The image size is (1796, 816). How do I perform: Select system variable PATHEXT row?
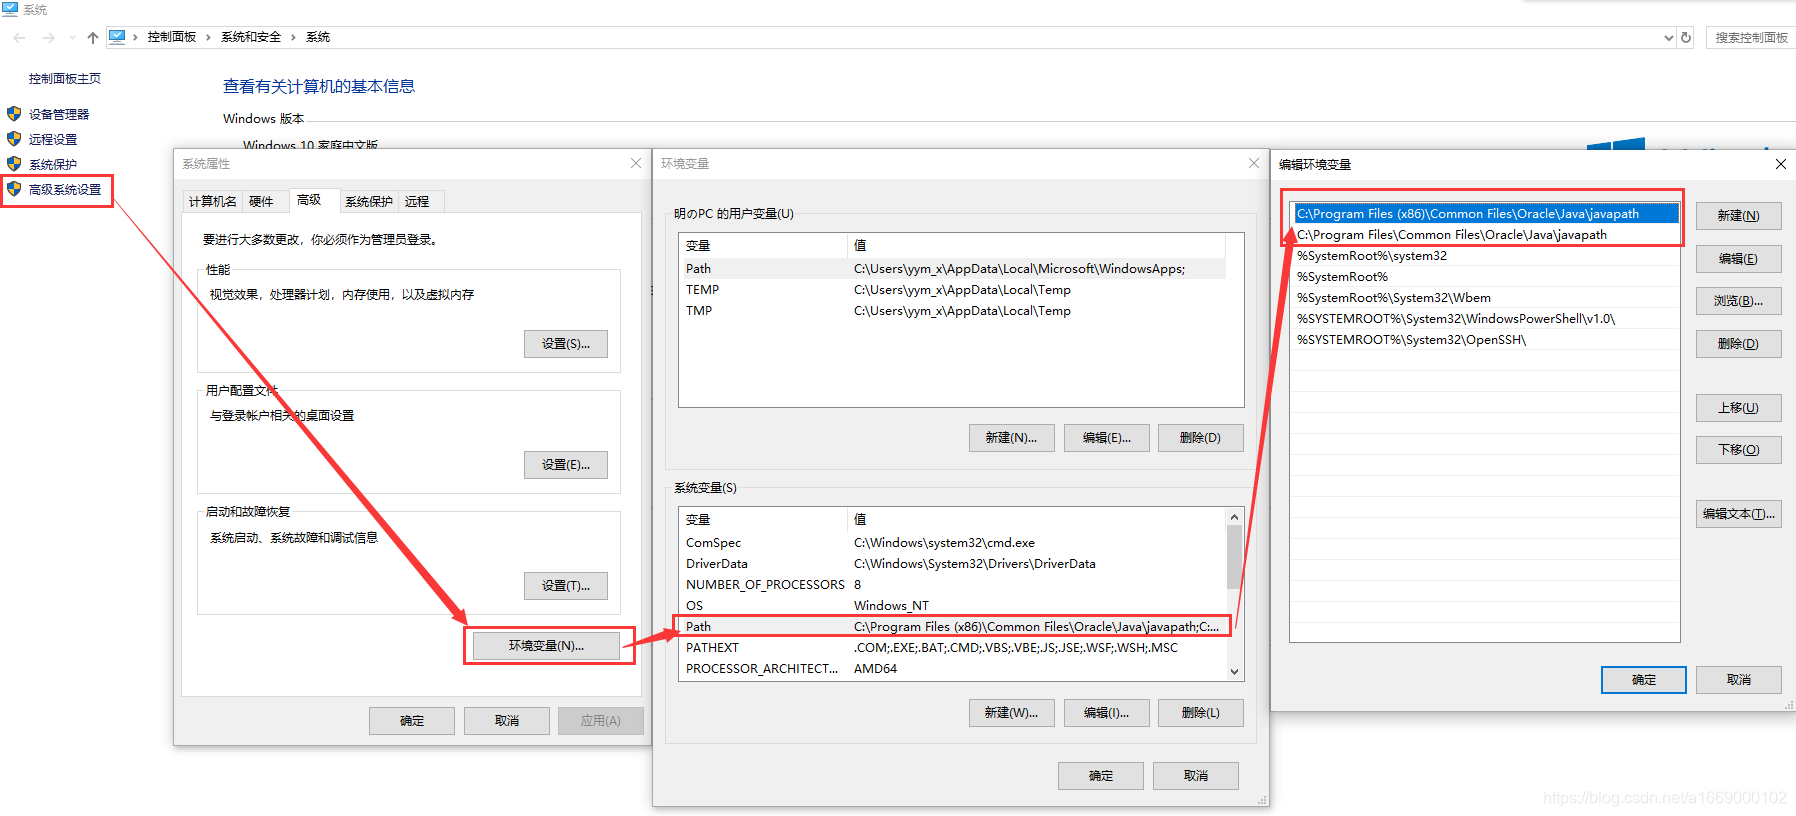pos(953,648)
